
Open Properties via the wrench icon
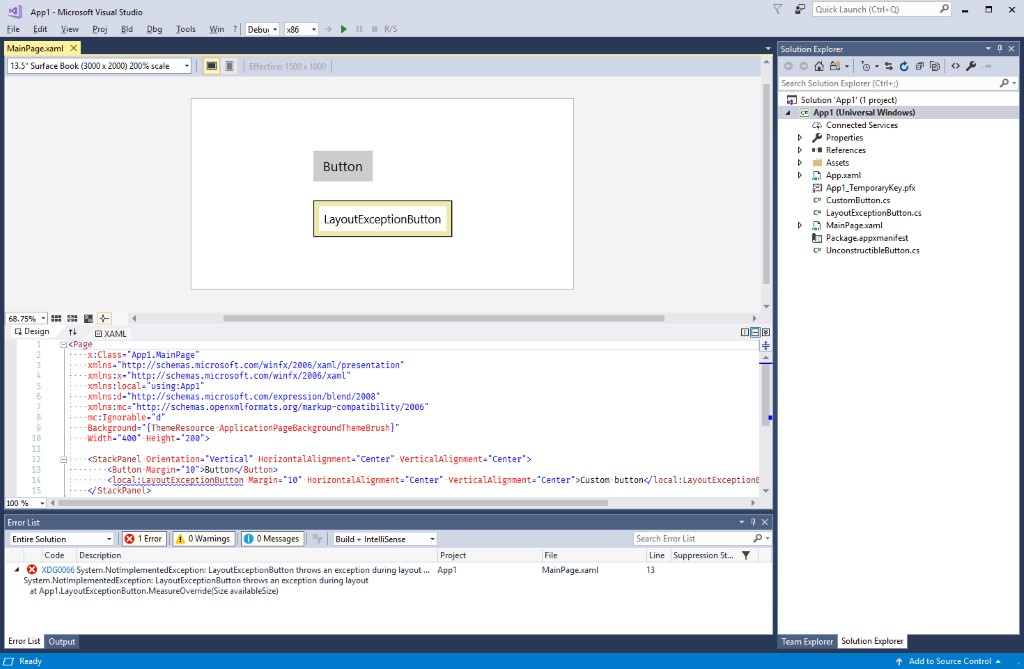(x=971, y=66)
